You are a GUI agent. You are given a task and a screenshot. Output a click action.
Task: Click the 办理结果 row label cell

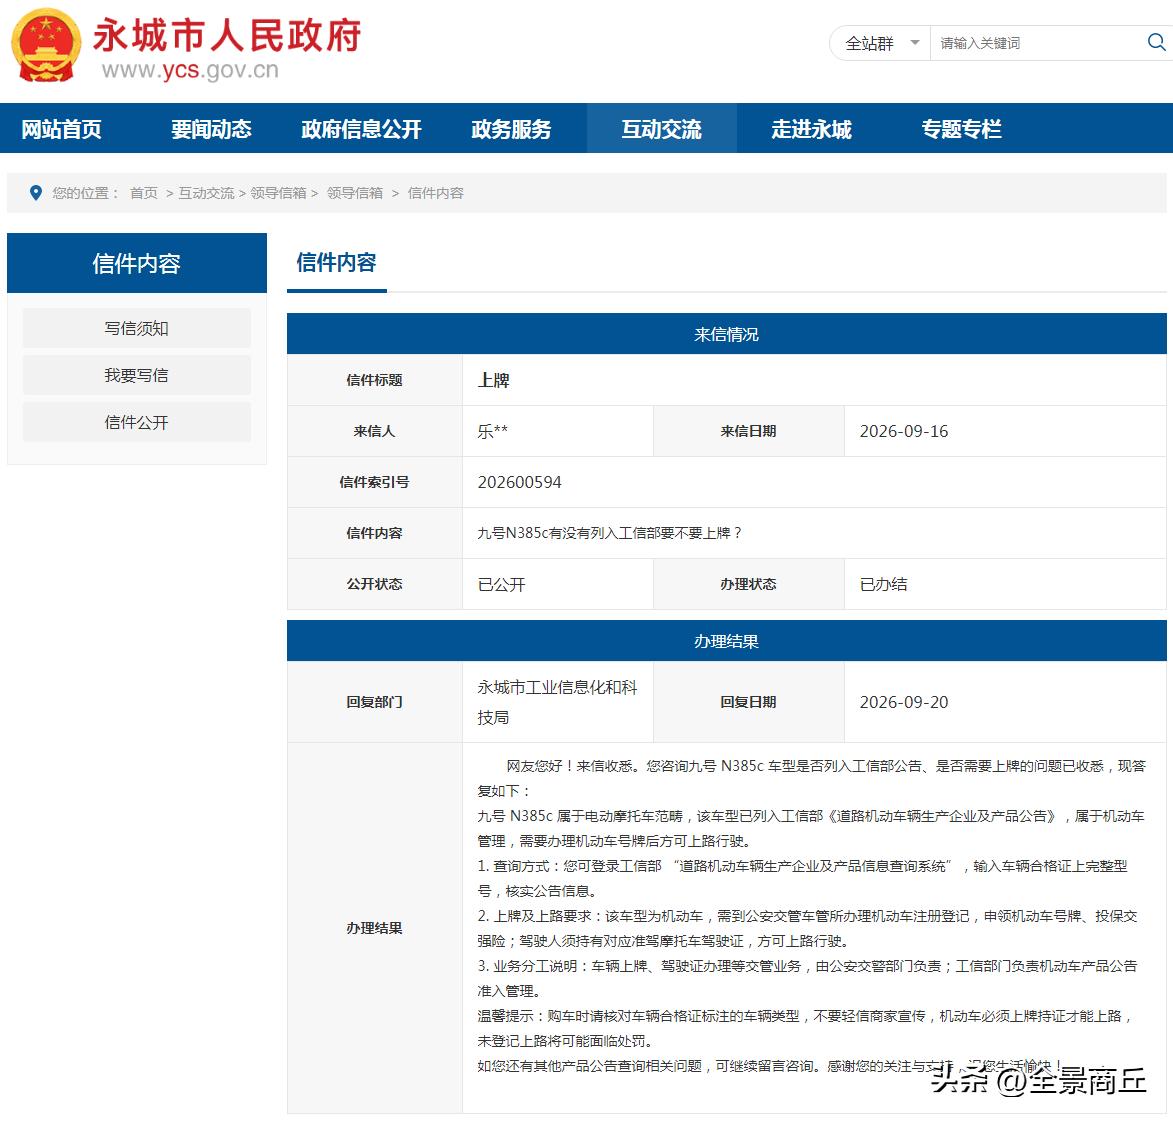pos(374,928)
